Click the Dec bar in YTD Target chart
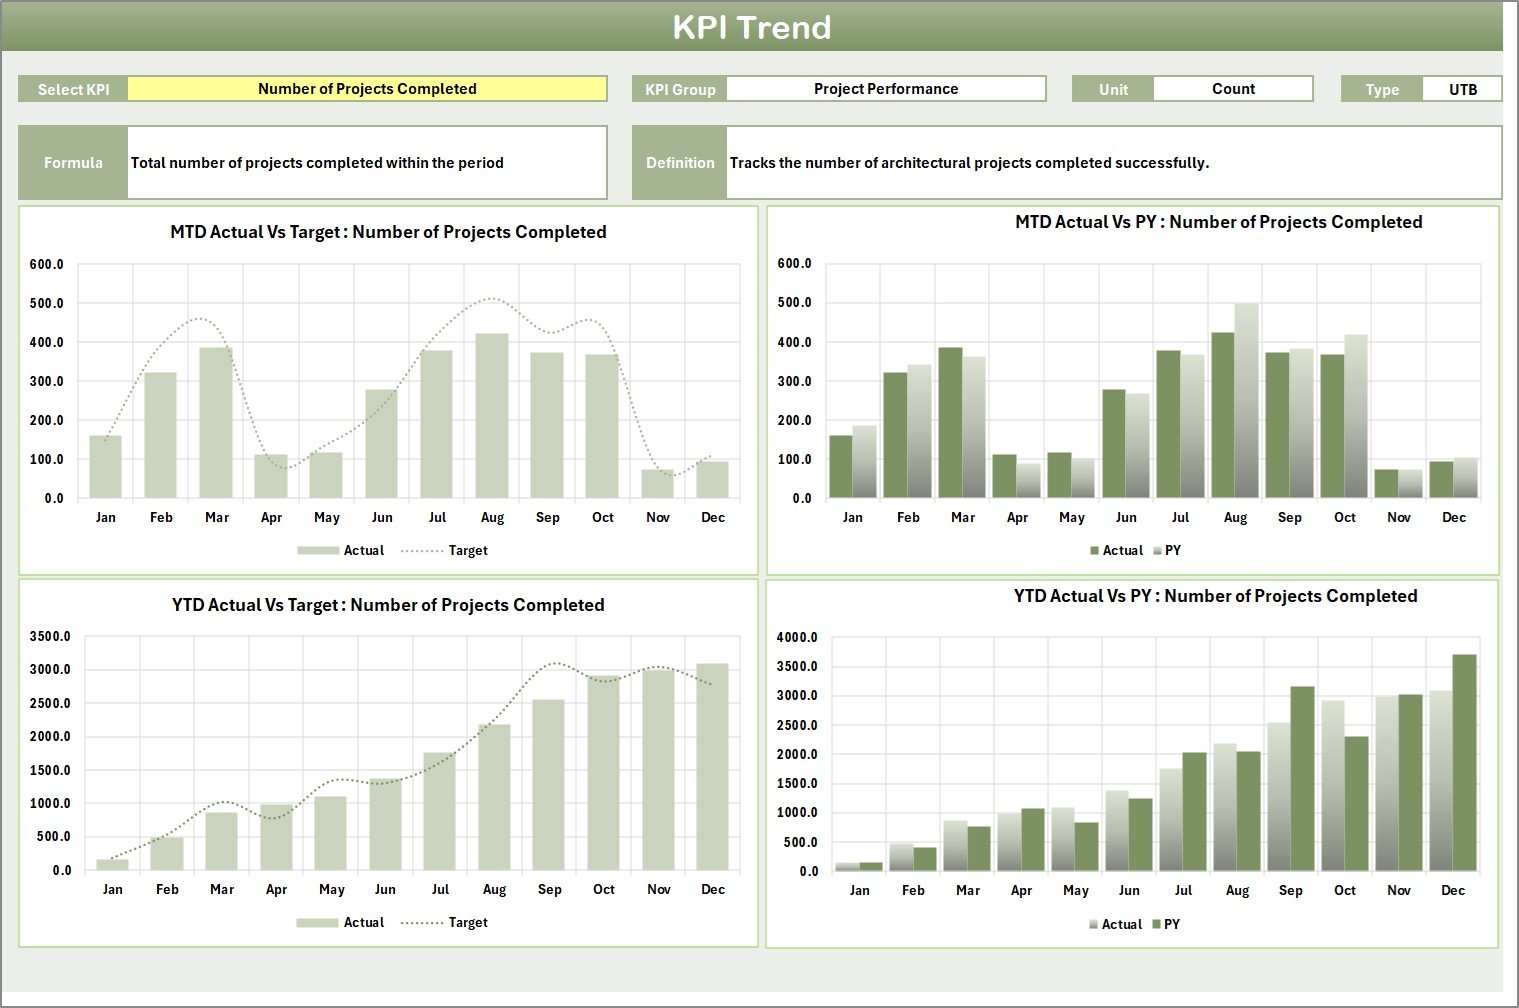 pyautogui.click(x=712, y=767)
